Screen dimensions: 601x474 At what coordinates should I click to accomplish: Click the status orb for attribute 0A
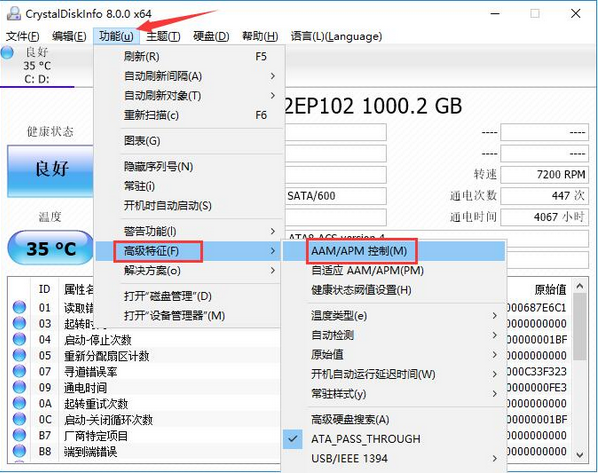[19, 403]
